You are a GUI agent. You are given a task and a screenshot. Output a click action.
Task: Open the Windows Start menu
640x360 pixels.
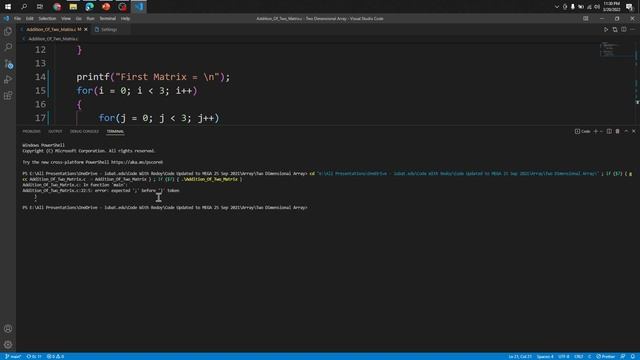coord(8,7)
